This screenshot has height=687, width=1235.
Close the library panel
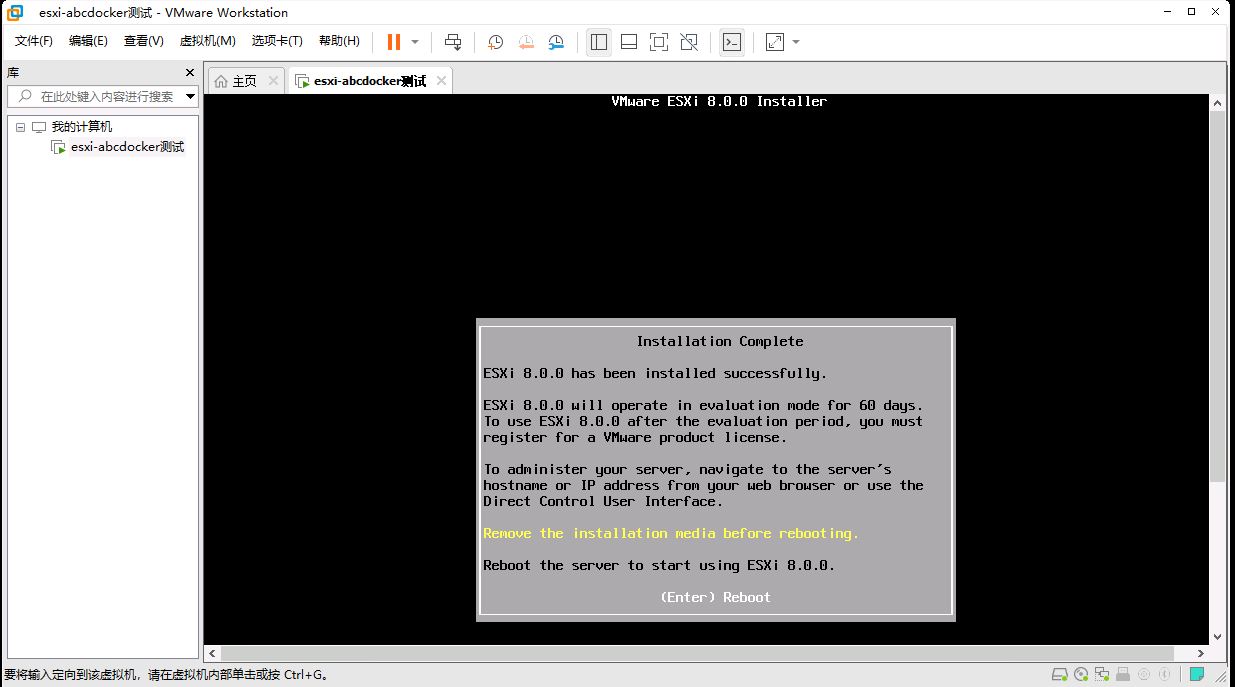pyautogui.click(x=190, y=72)
